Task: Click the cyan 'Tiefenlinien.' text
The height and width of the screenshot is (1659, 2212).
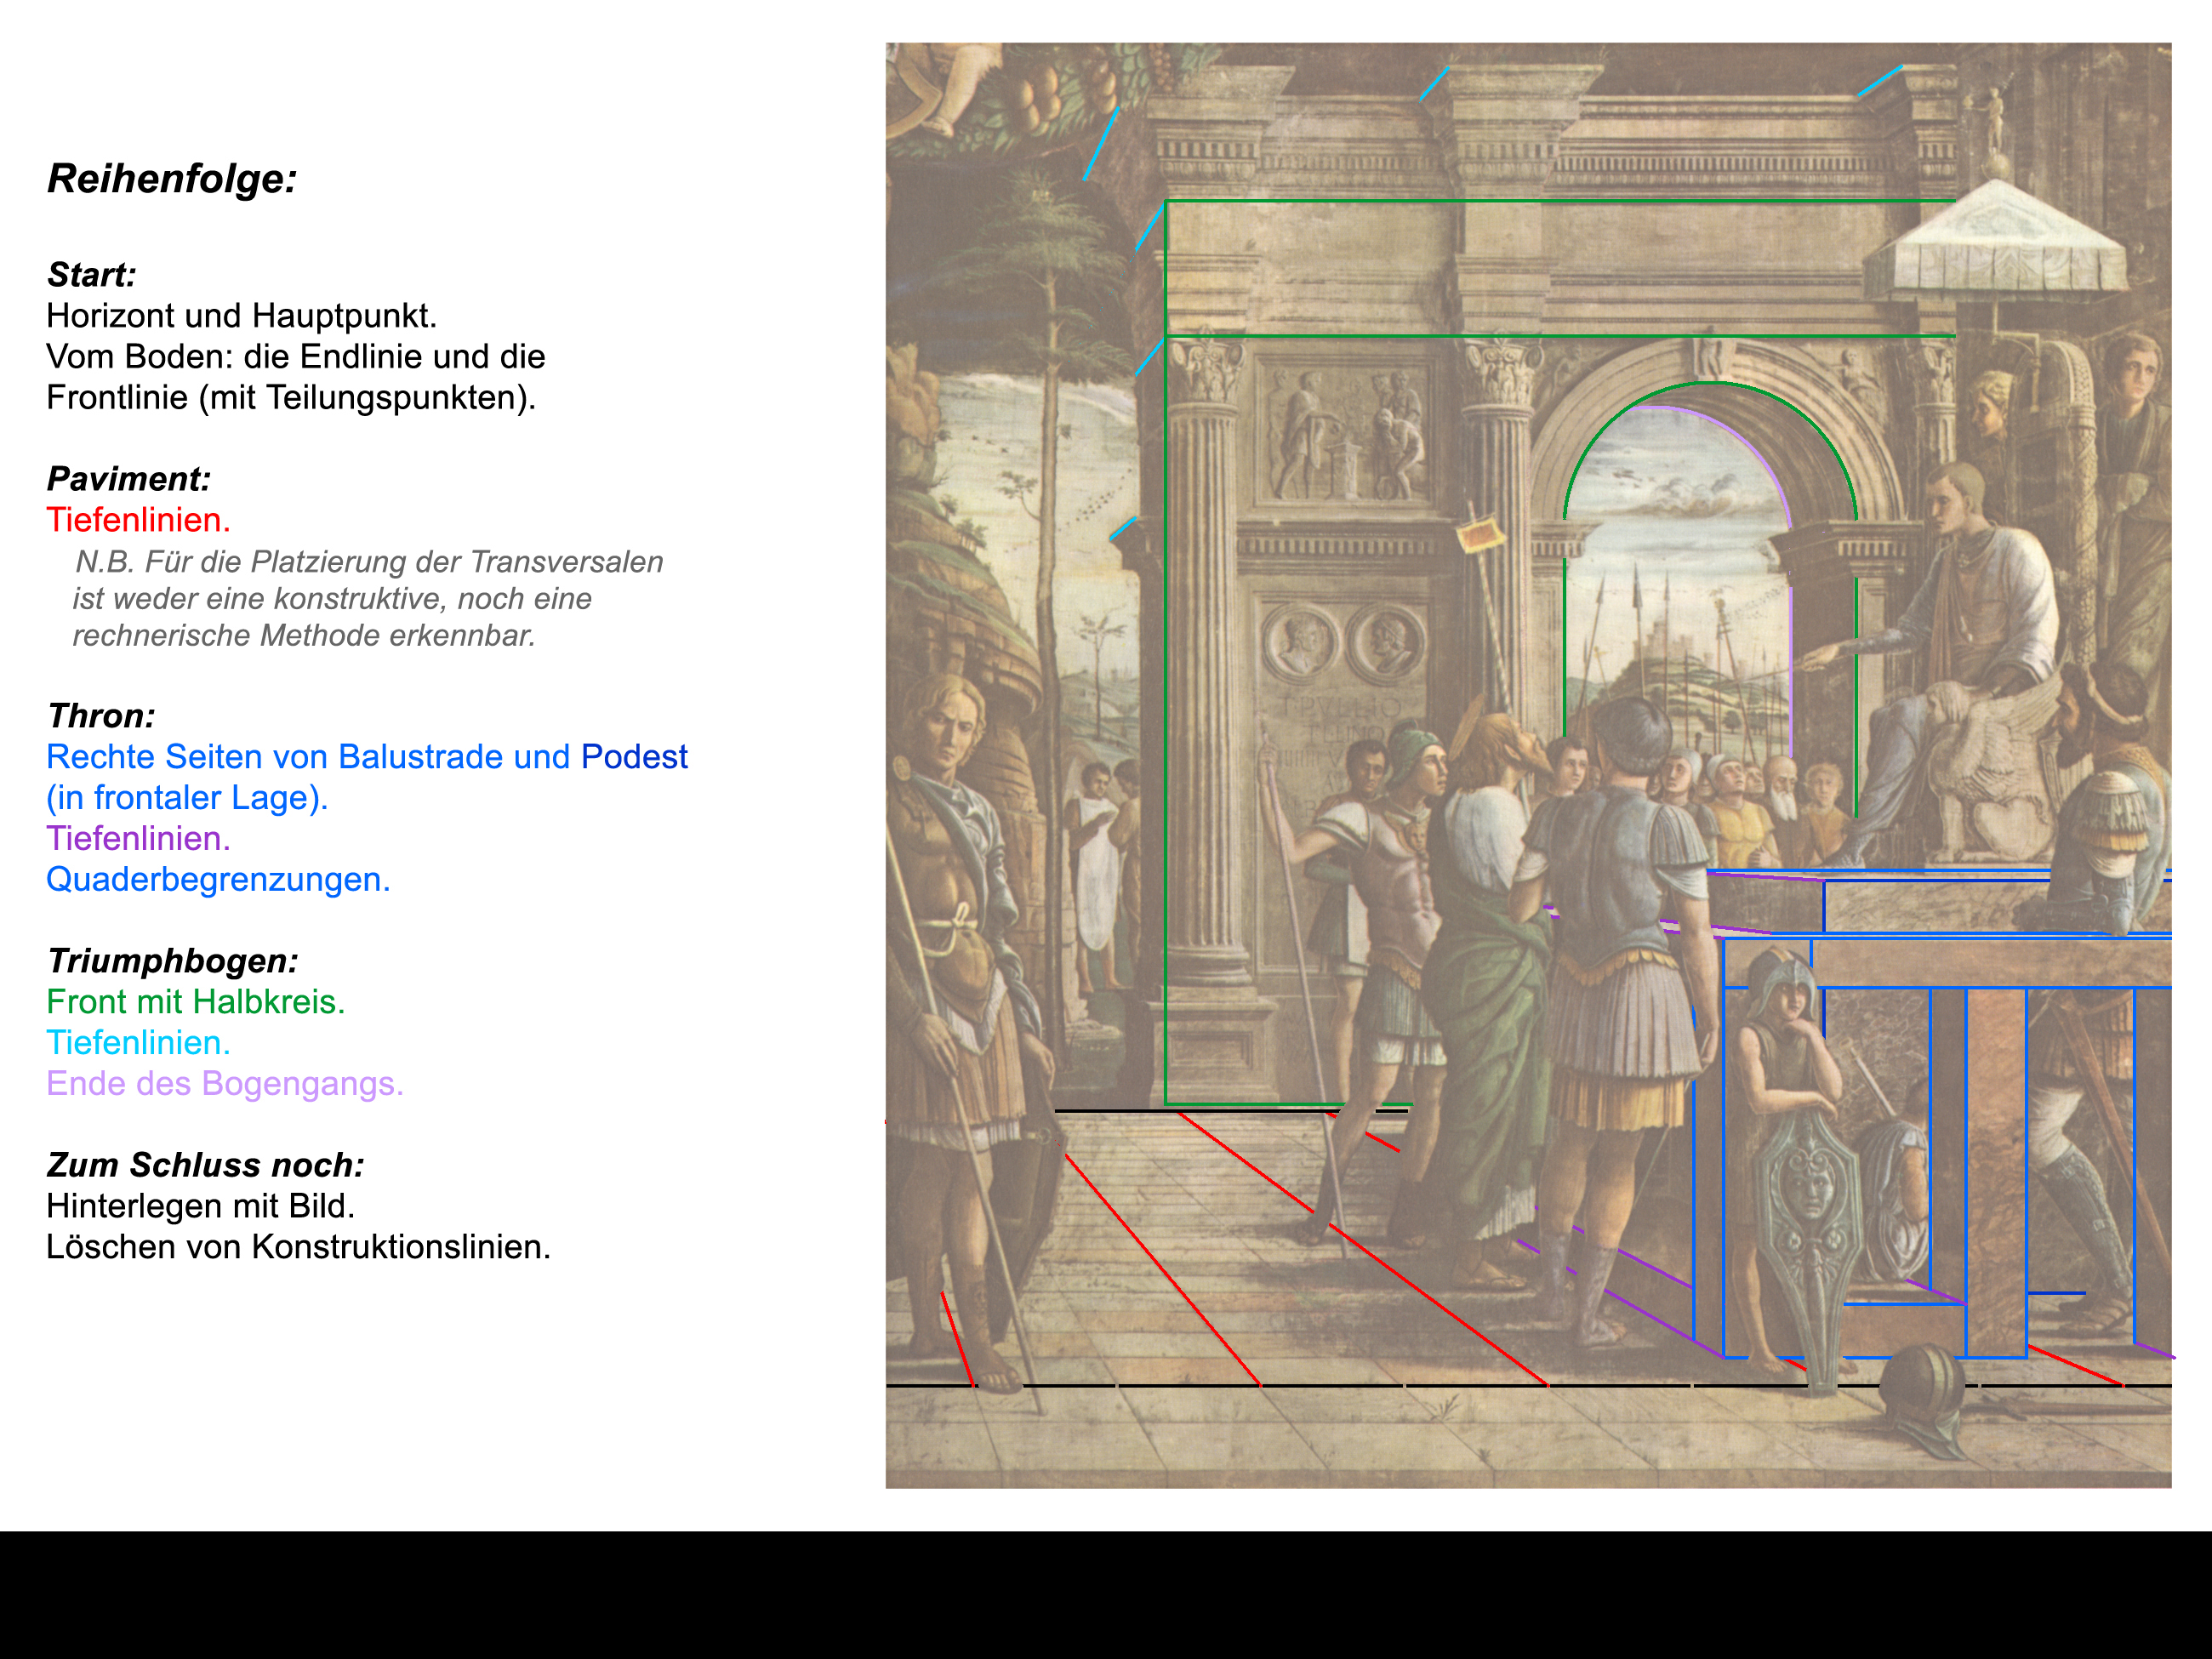Action: [x=138, y=1043]
